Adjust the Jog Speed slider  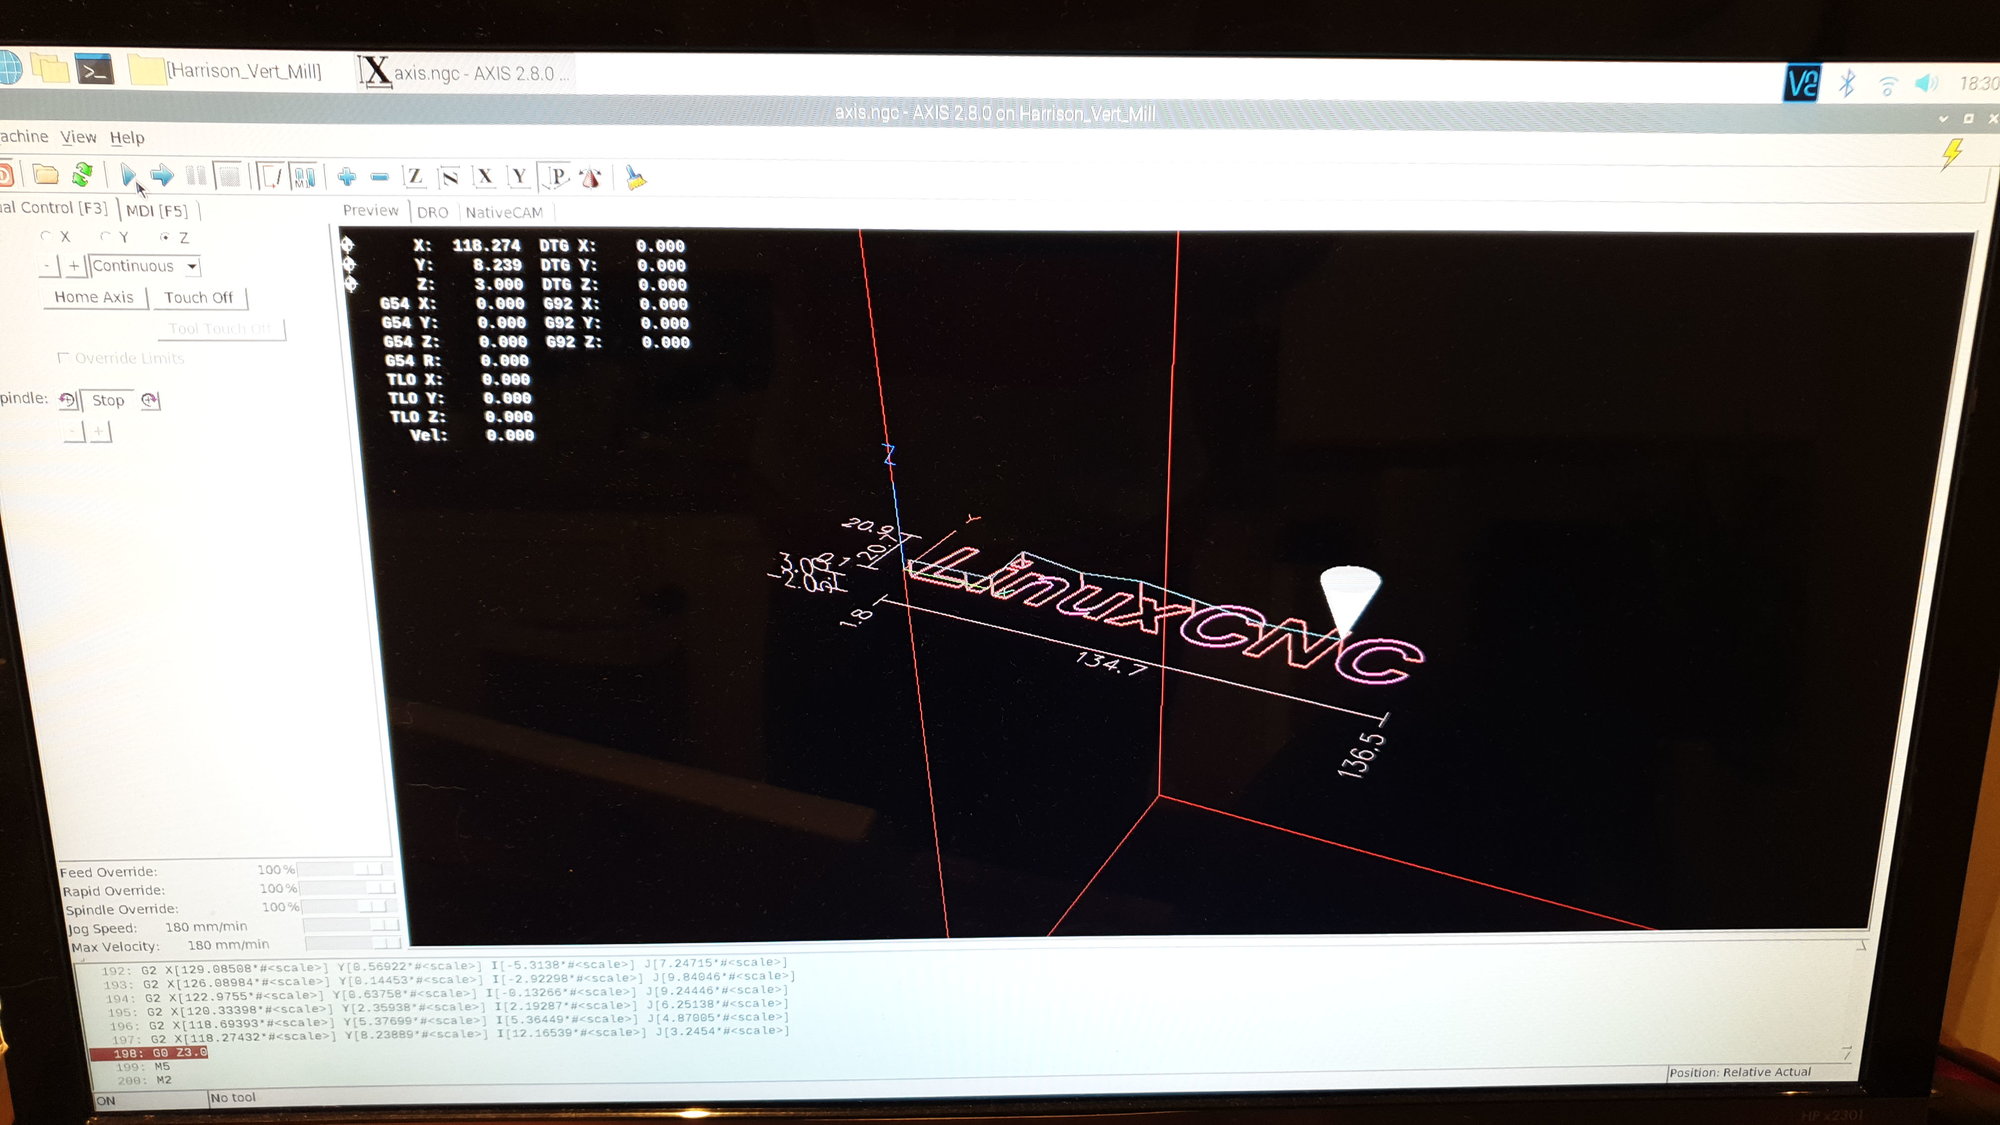350,925
